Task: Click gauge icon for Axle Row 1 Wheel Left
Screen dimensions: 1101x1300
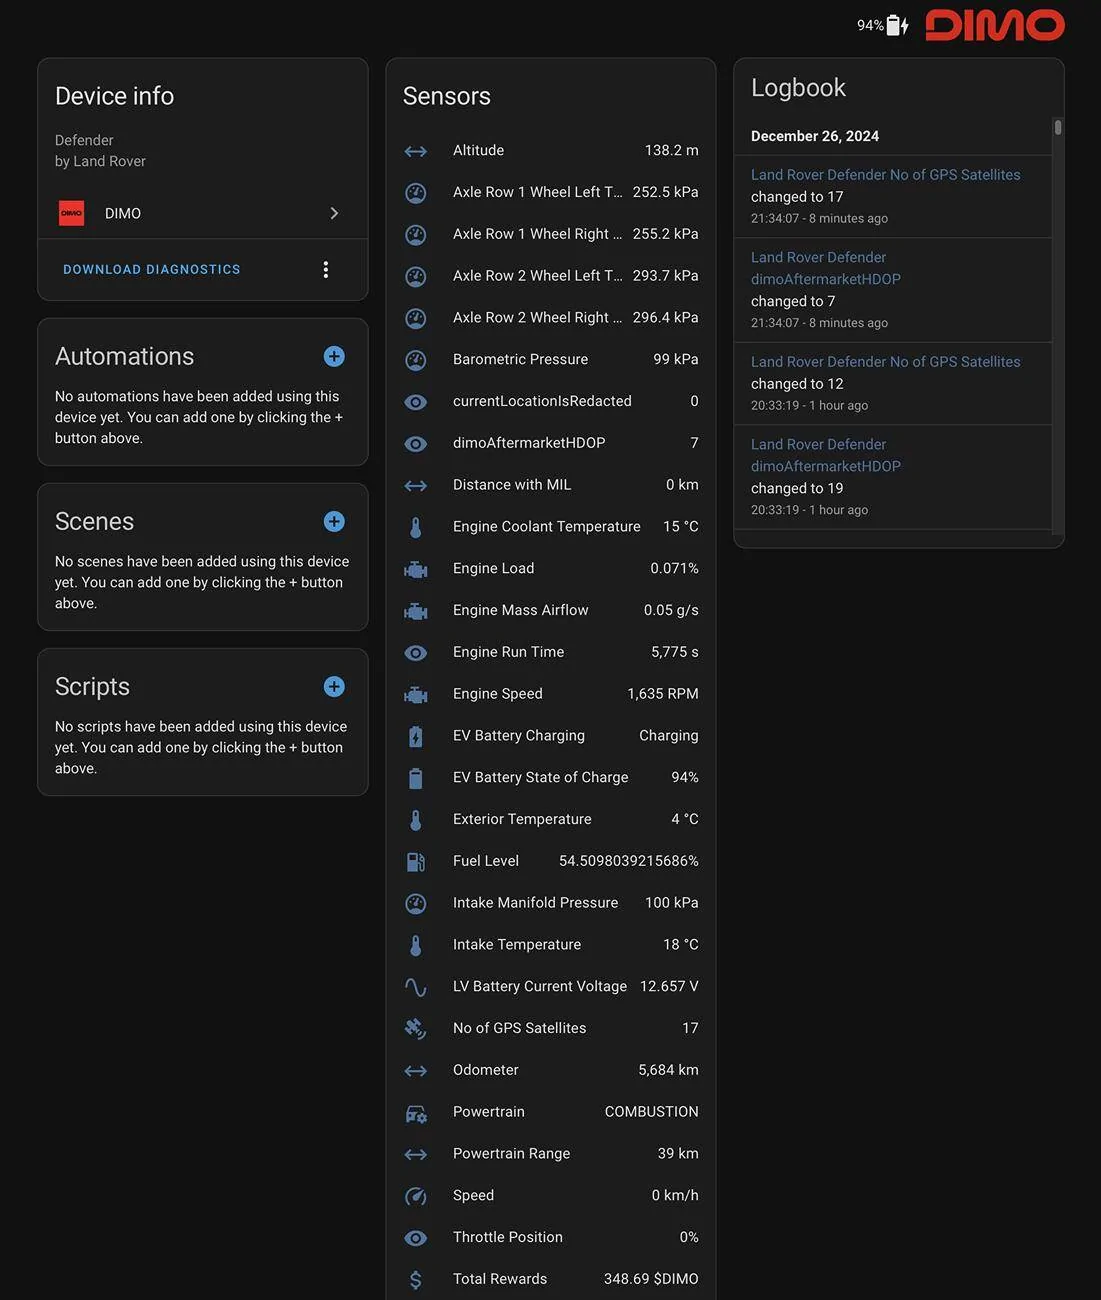Action: pyautogui.click(x=416, y=193)
